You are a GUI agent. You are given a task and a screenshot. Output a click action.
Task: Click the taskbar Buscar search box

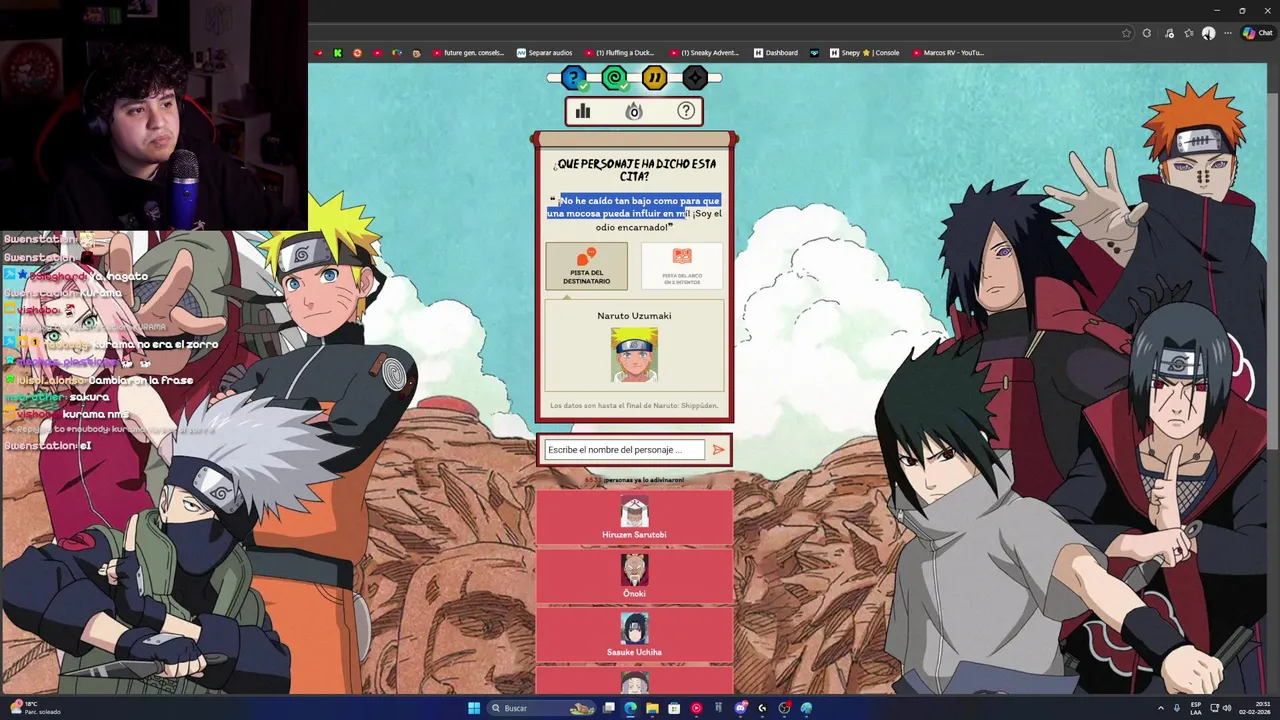pyautogui.click(x=542, y=708)
